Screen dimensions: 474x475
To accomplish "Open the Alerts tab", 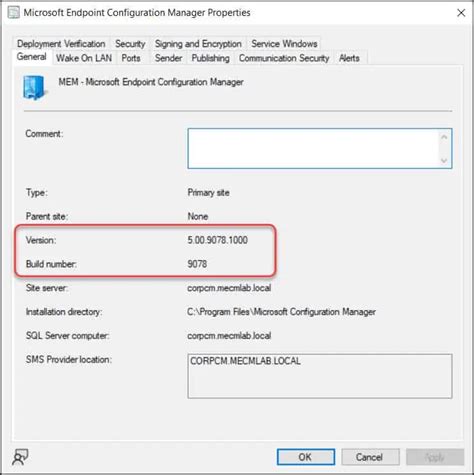I will point(349,58).
